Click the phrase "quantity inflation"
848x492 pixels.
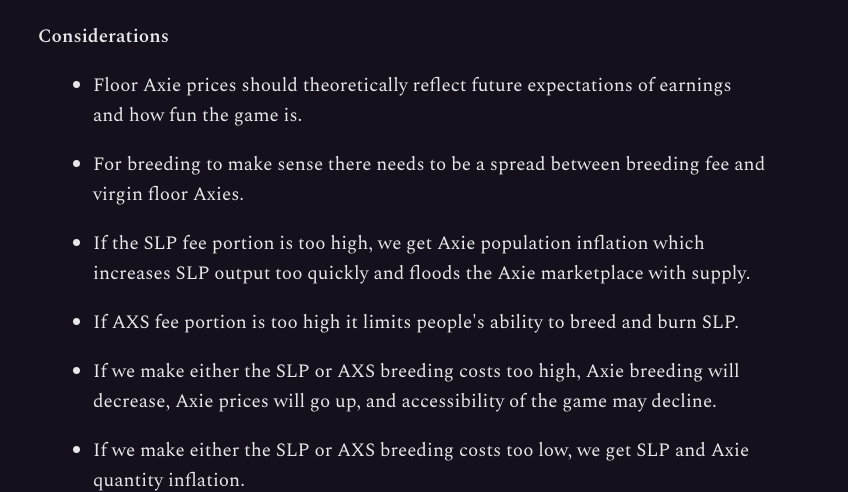168,480
